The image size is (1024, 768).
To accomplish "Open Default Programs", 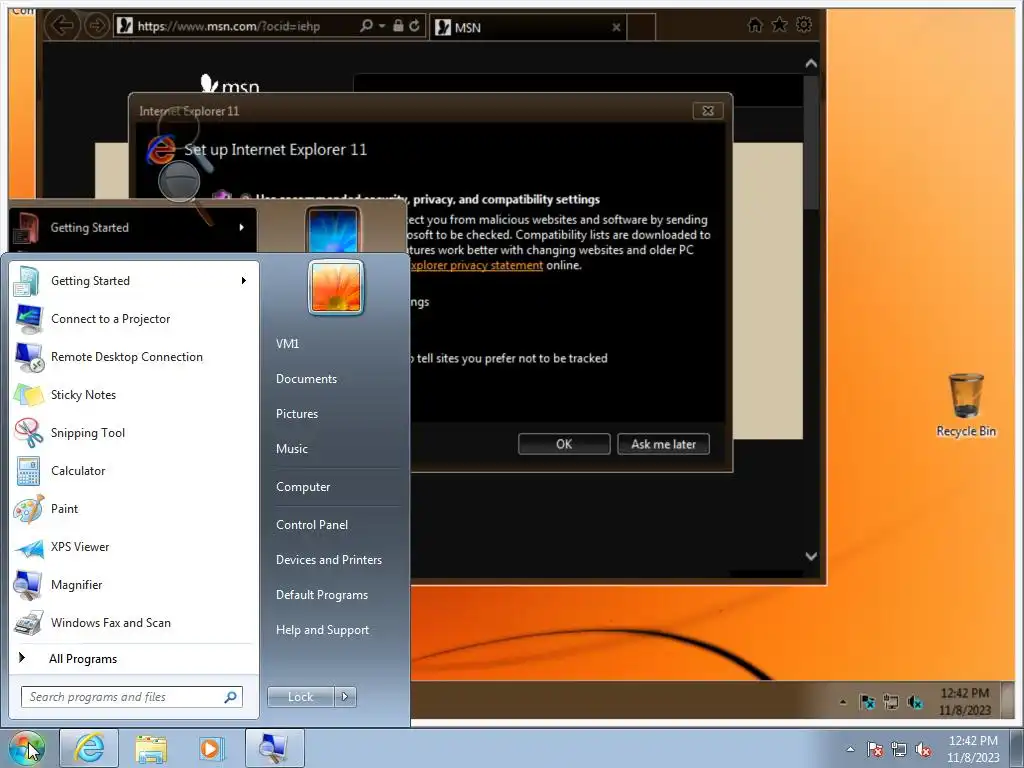I will [322, 595].
